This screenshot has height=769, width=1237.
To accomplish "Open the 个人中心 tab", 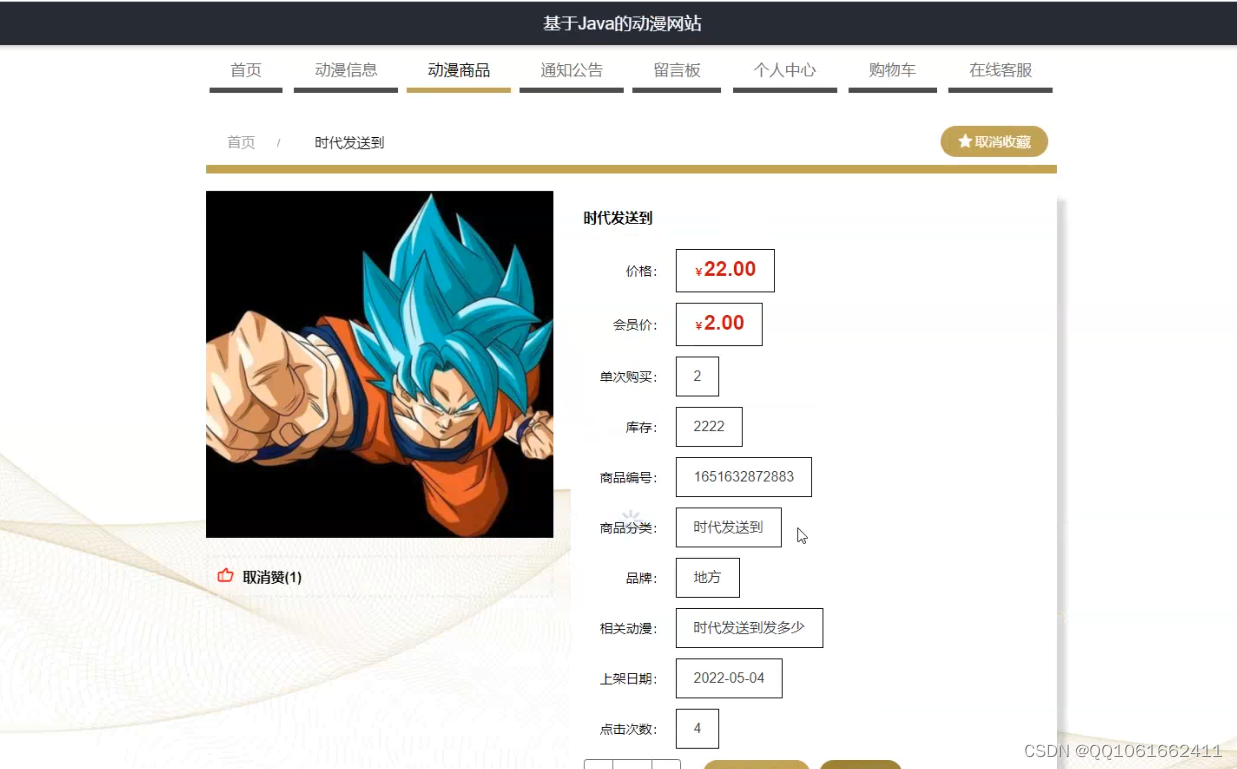I will [785, 70].
